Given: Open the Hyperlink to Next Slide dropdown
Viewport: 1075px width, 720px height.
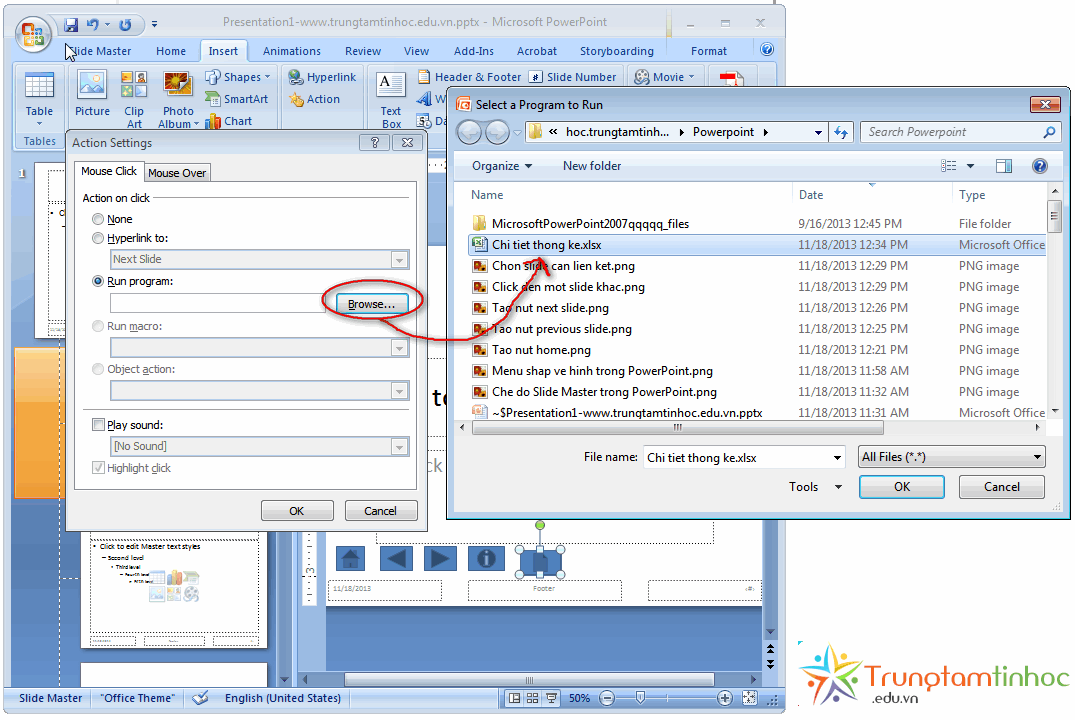Looking at the screenshot, I should click(x=399, y=259).
